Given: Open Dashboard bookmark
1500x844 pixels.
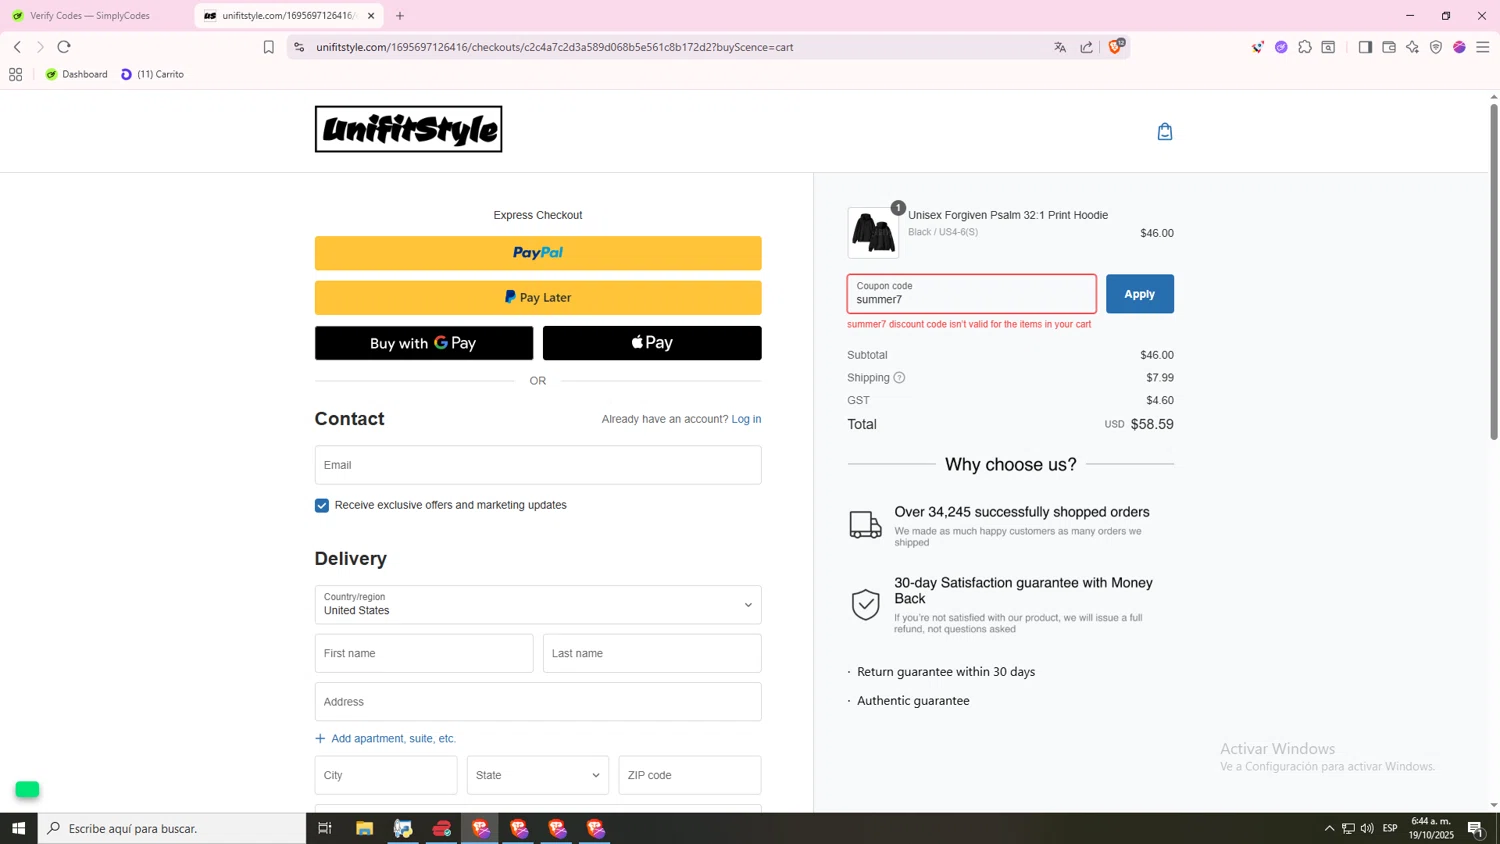Looking at the screenshot, I should pyautogui.click(x=77, y=74).
